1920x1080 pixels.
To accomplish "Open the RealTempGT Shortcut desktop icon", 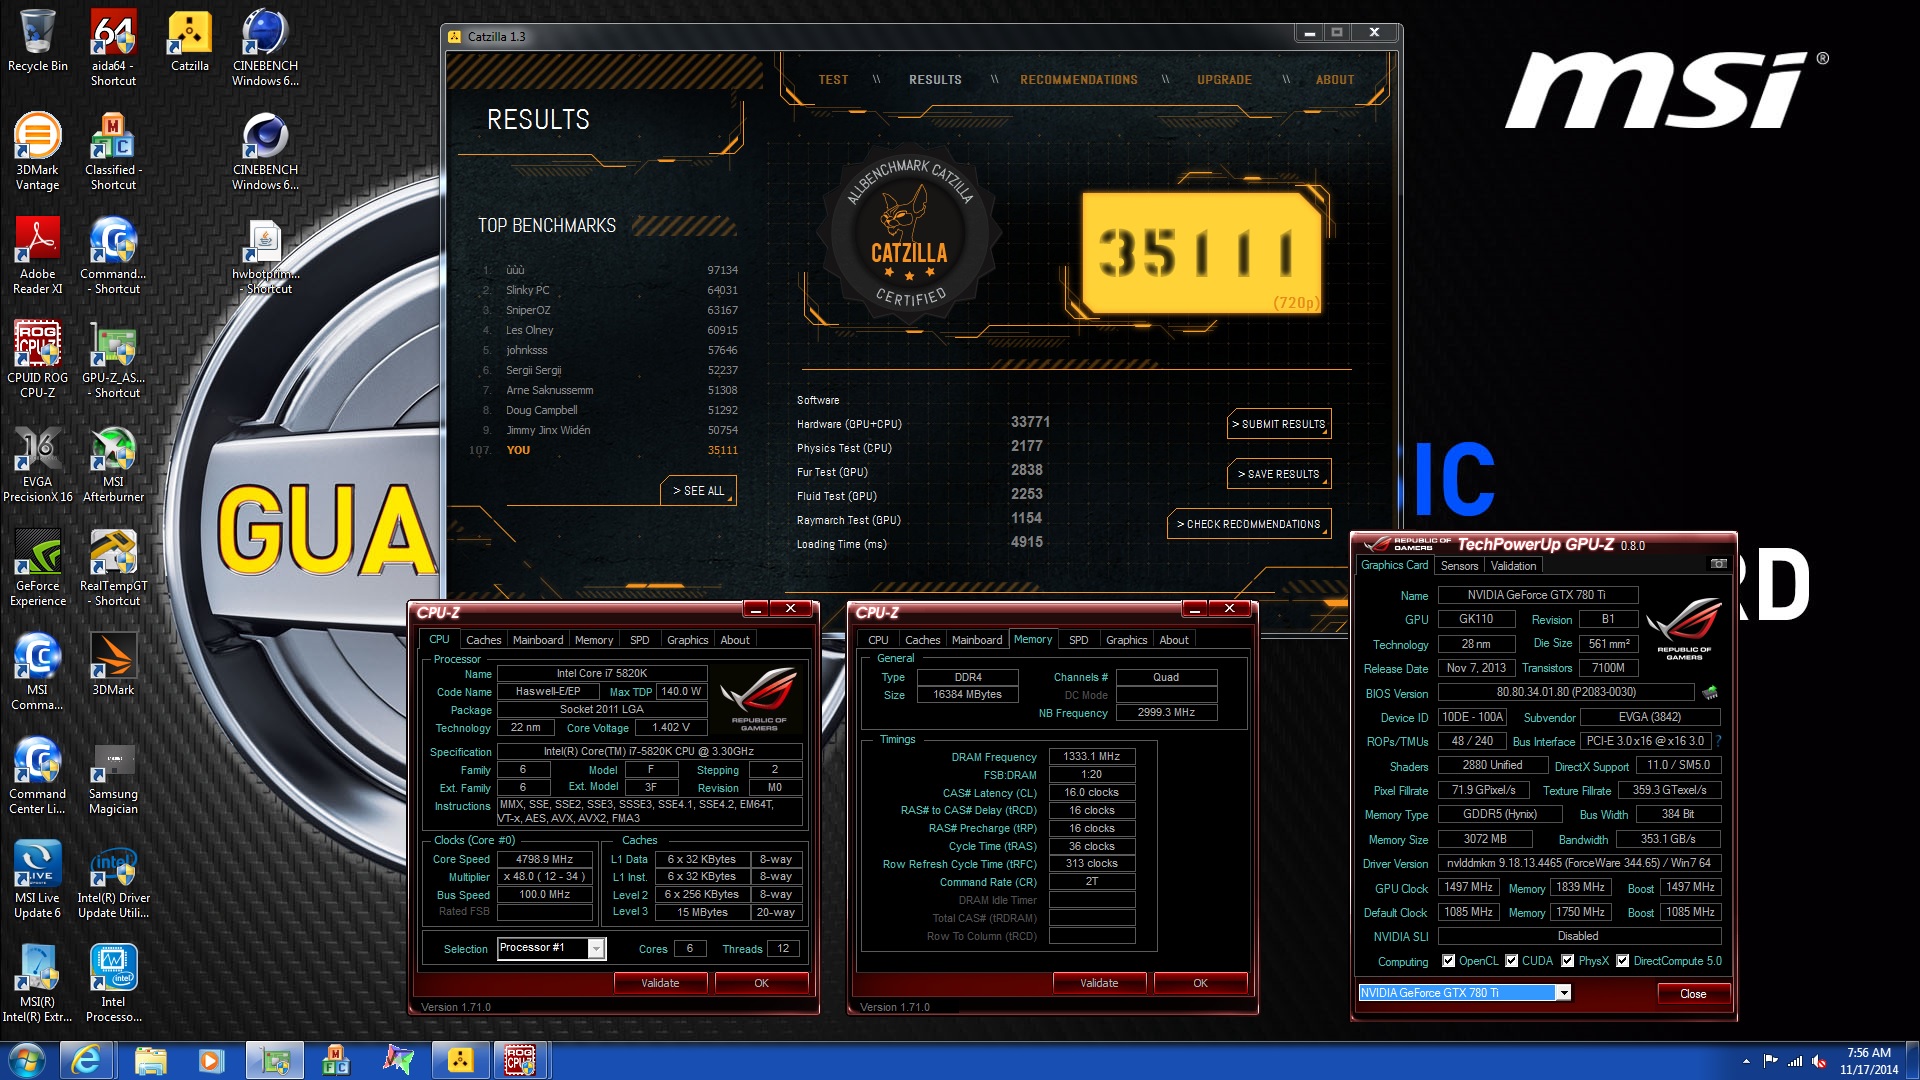I will pos(113,567).
